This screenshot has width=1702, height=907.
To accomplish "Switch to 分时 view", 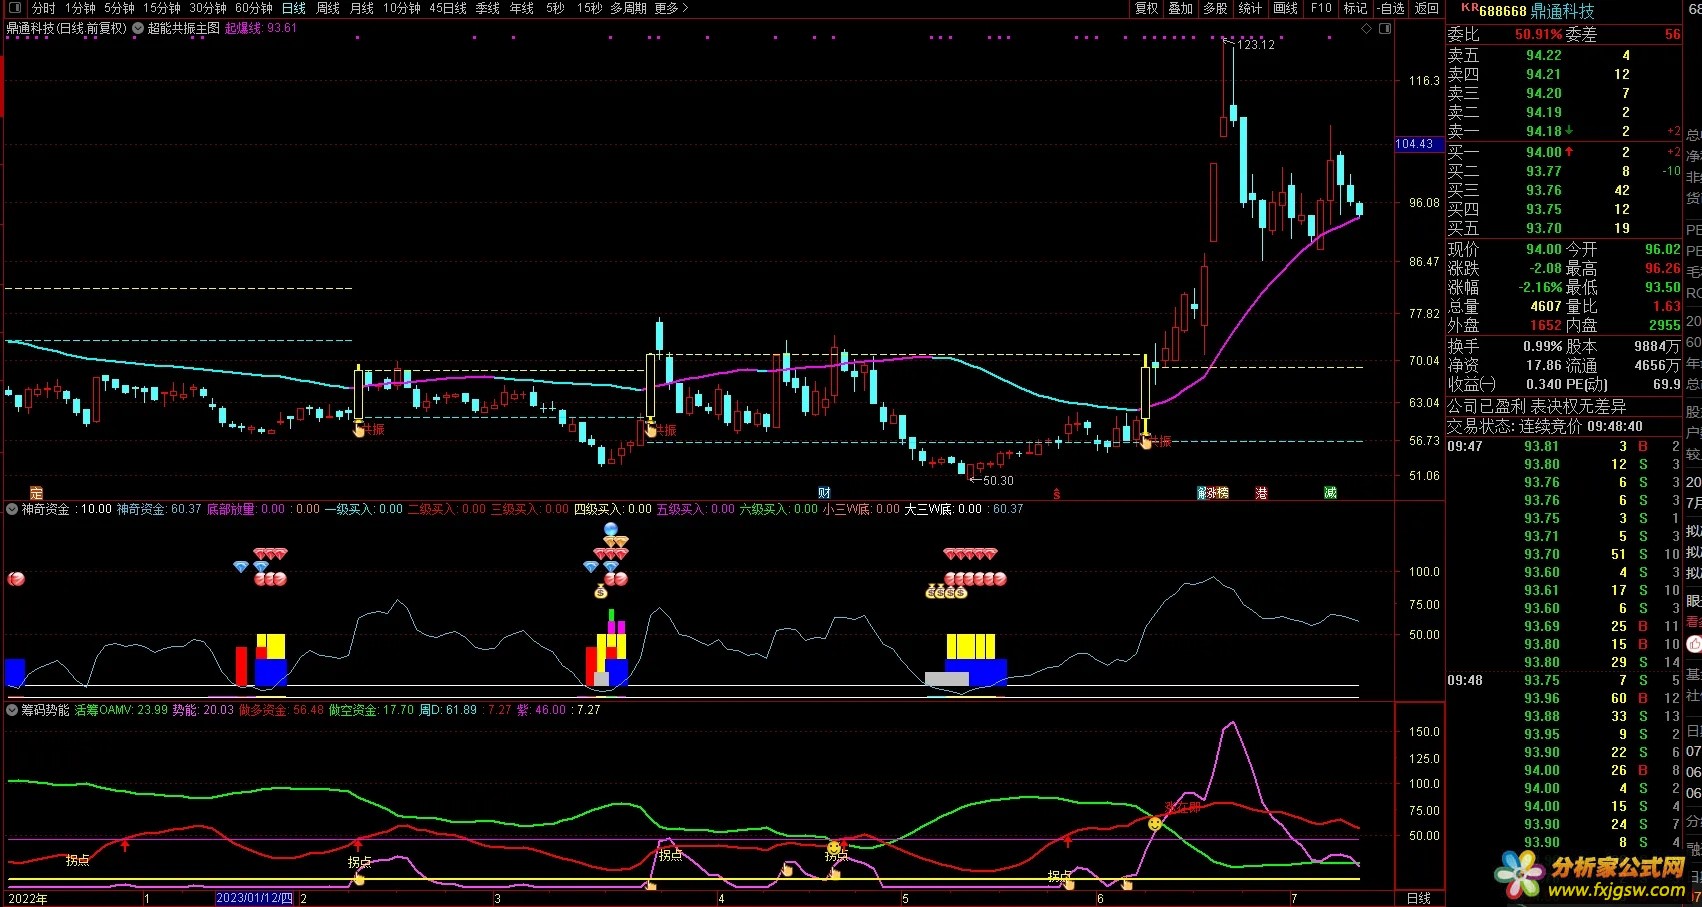I will pyautogui.click(x=43, y=8).
